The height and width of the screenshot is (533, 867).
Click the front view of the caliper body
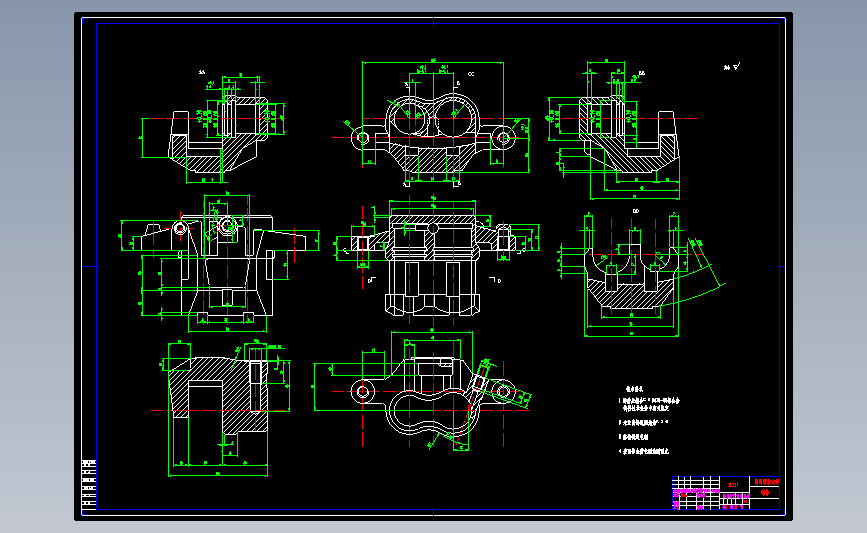point(220,263)
